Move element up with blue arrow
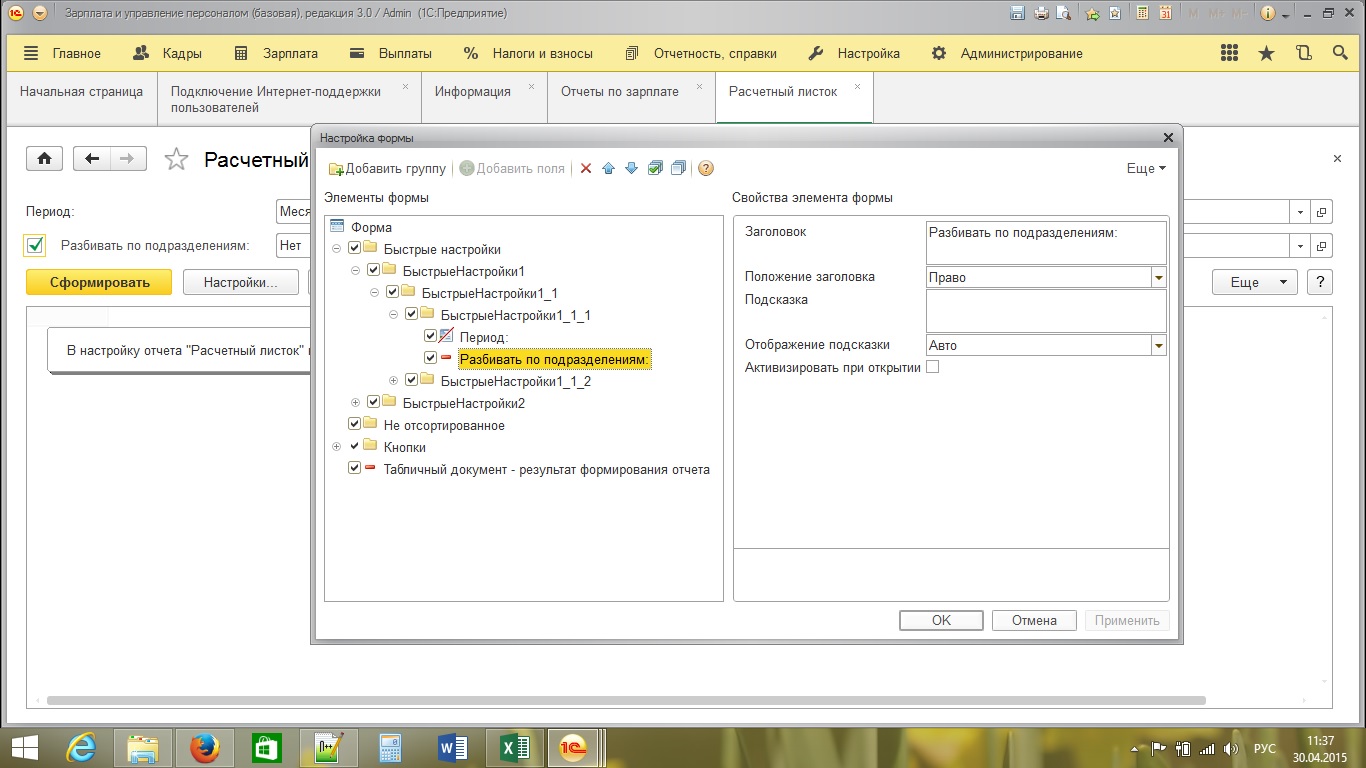The width and height of the screenshot is (1366, 768). click(x=608, y=169)
